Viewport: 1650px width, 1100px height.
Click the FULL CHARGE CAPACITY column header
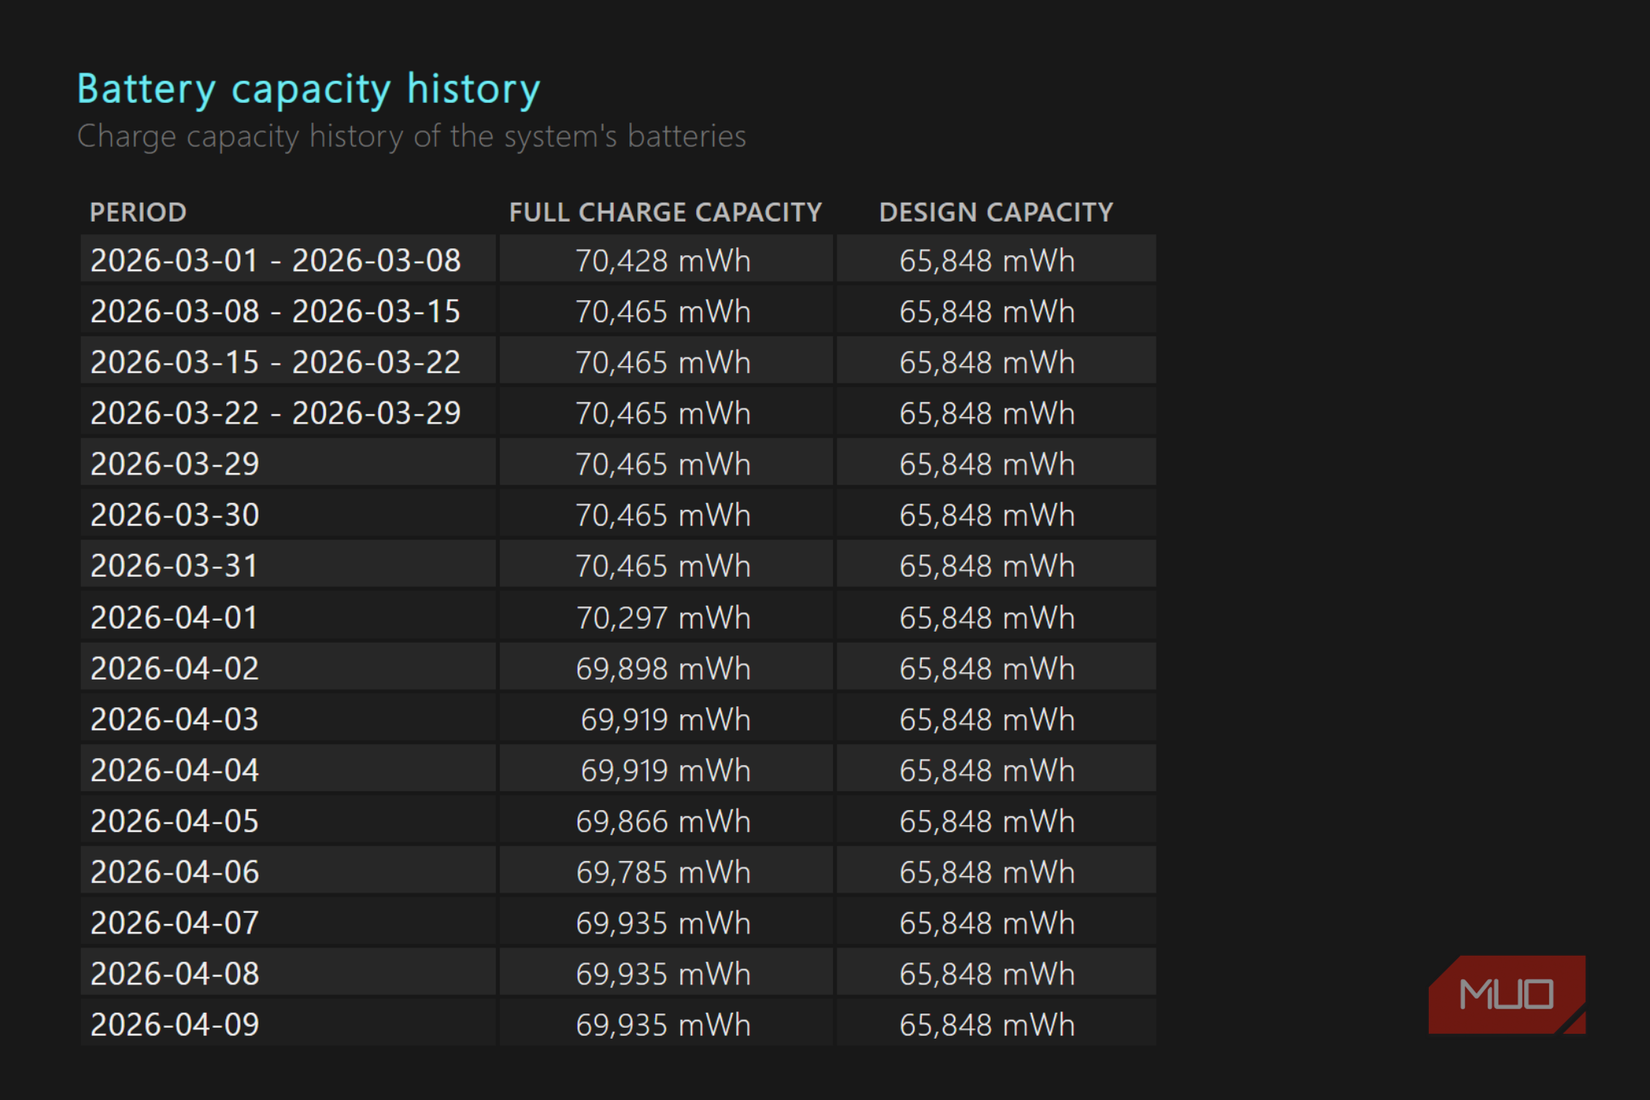pos(665,212)
